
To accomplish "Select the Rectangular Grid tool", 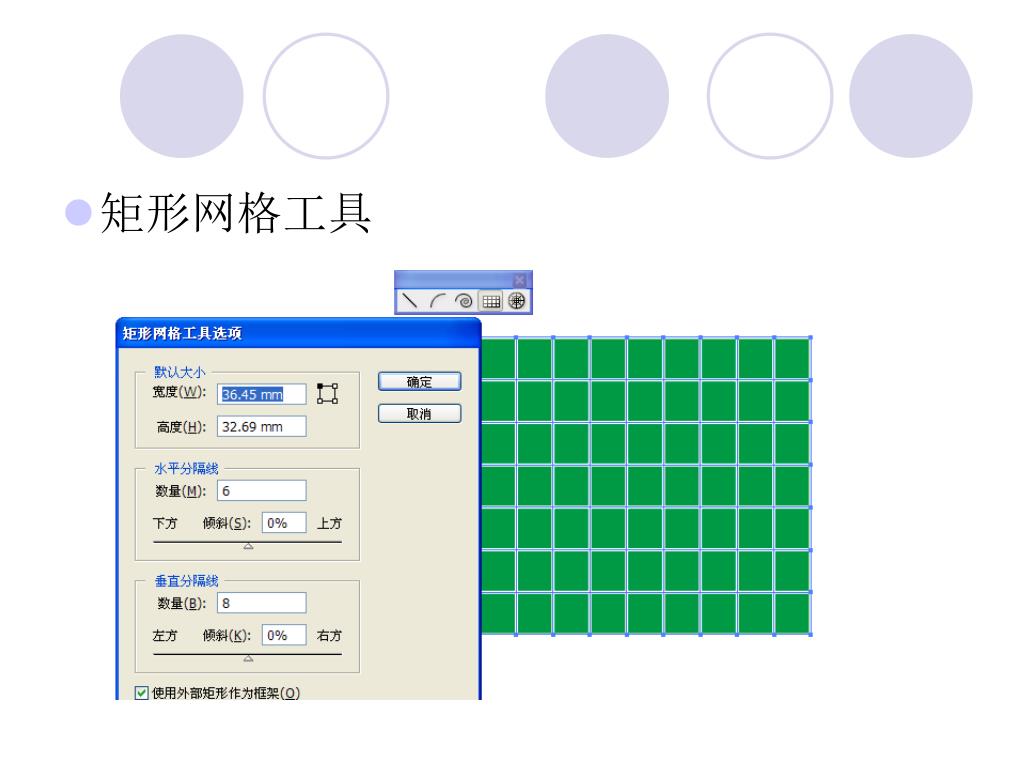I will point(491,301).
